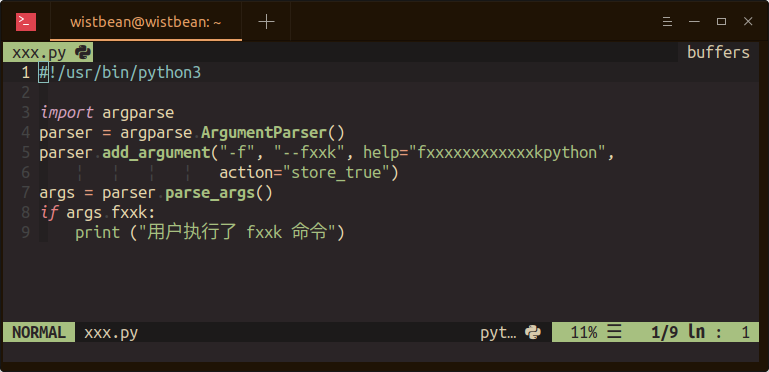Click the "store_true" string on line 6
The height and width of the screenshot is (372, 769).
coord(334,173)
